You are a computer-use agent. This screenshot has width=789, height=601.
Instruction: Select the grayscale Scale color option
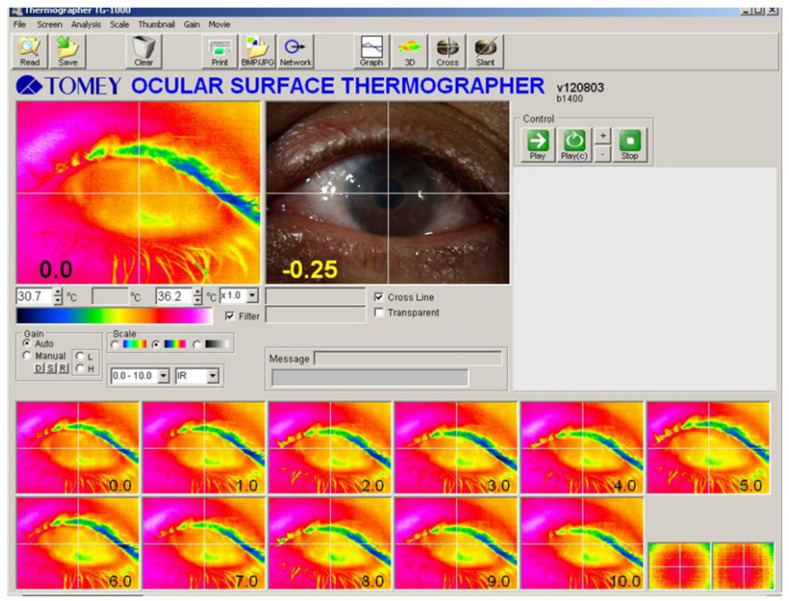pos(197,344)
